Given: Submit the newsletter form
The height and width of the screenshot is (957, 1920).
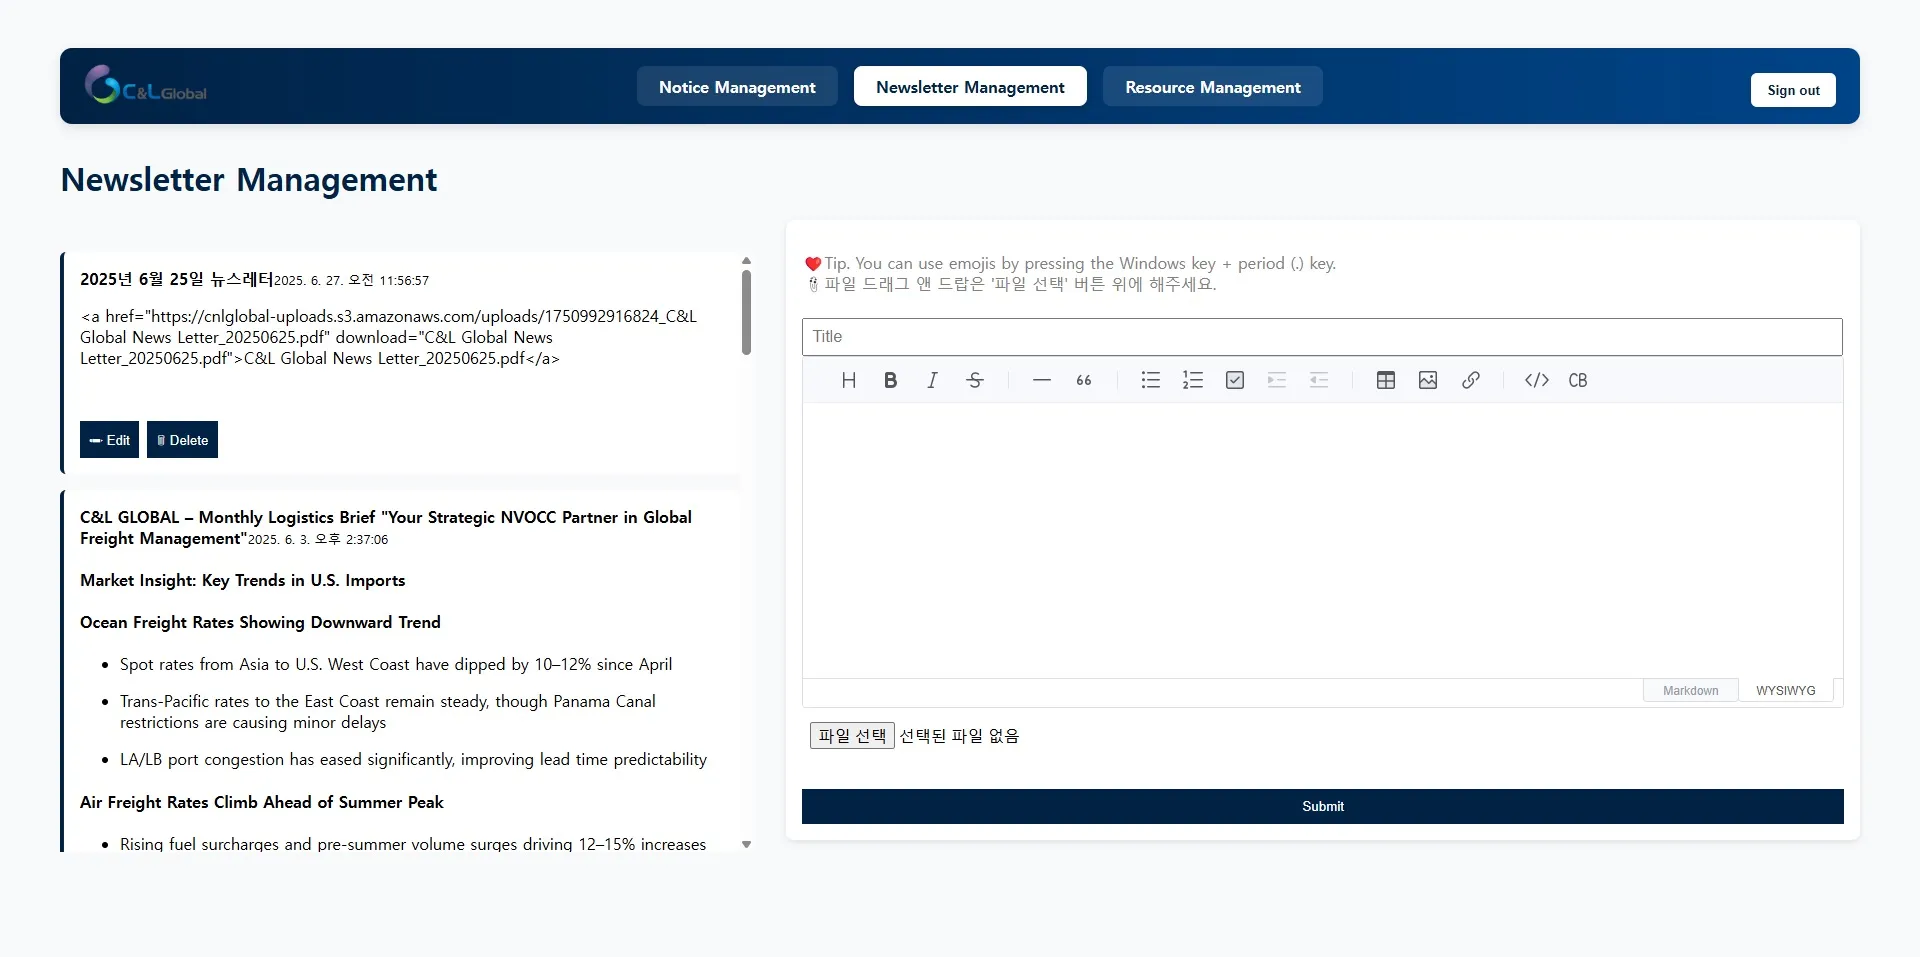Looking at the screenshot, I should click(x=1322, y=806).
